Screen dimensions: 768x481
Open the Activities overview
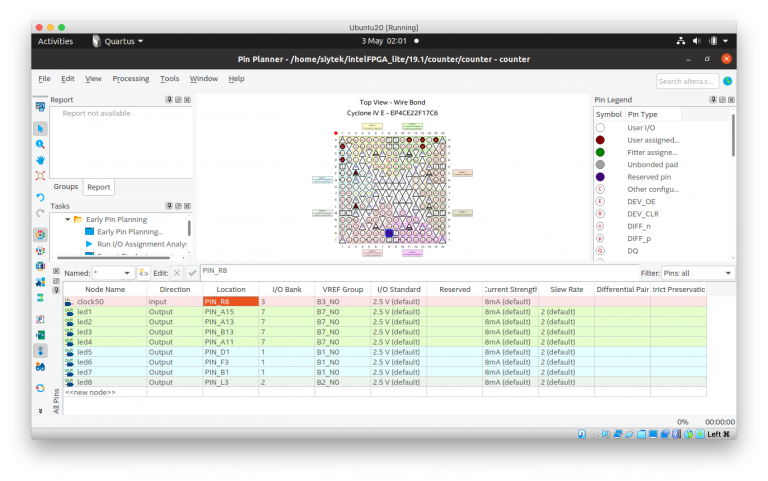[55, 41]
